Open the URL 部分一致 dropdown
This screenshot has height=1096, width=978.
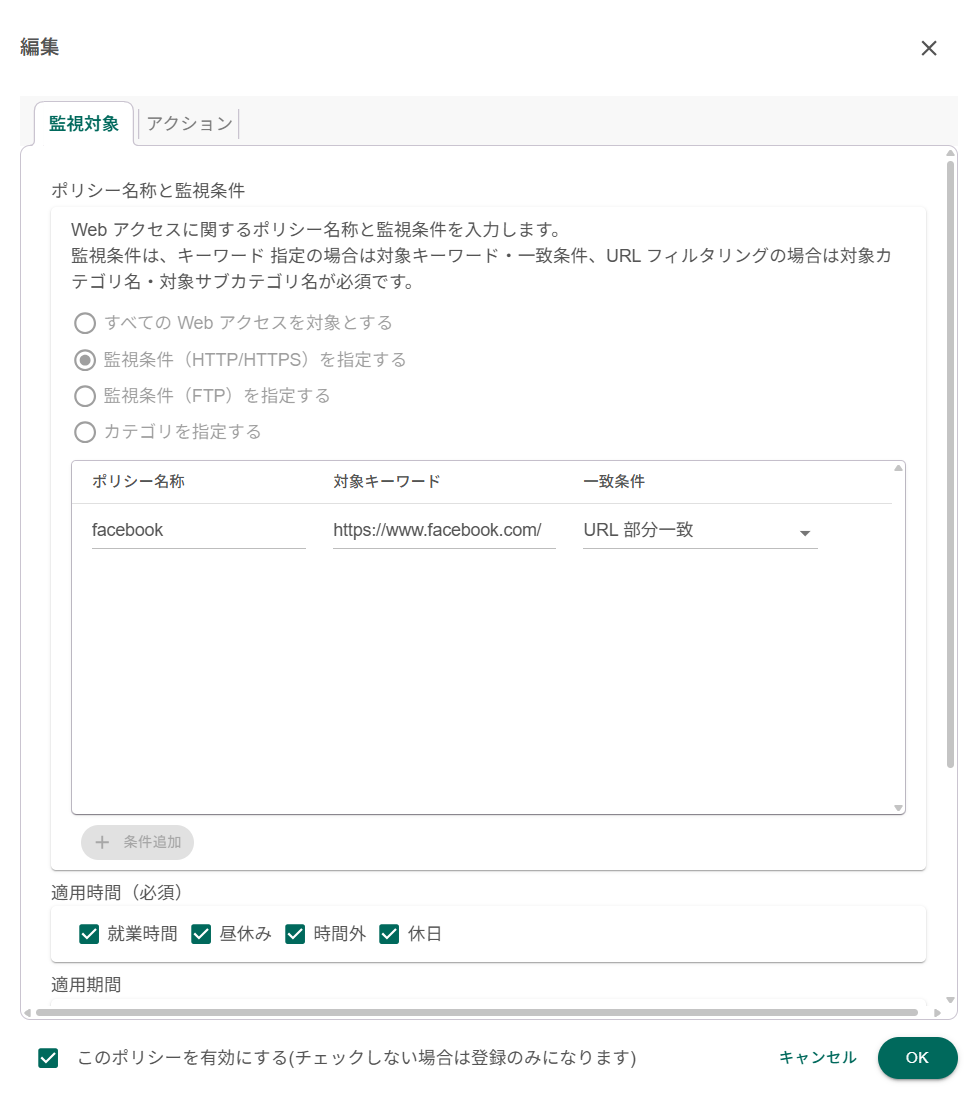coord(700,529)
